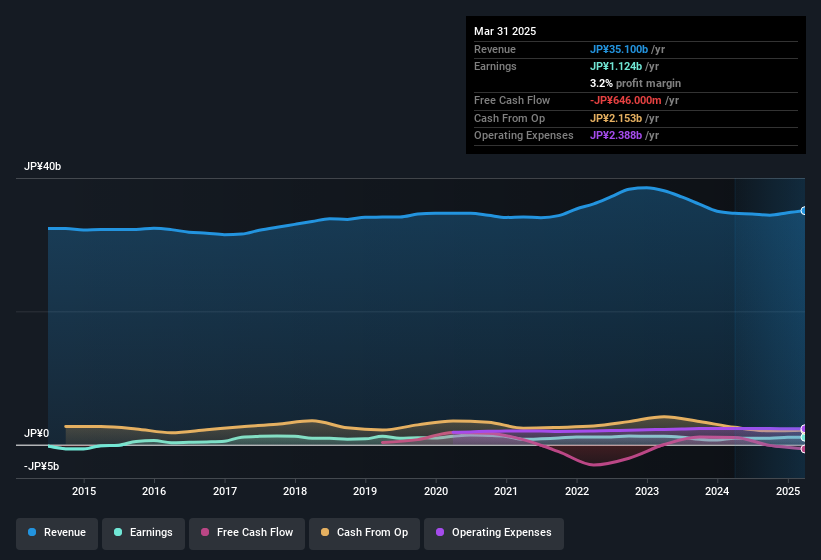Click the Mar 31 2025 tooltip header

[505, 31]
